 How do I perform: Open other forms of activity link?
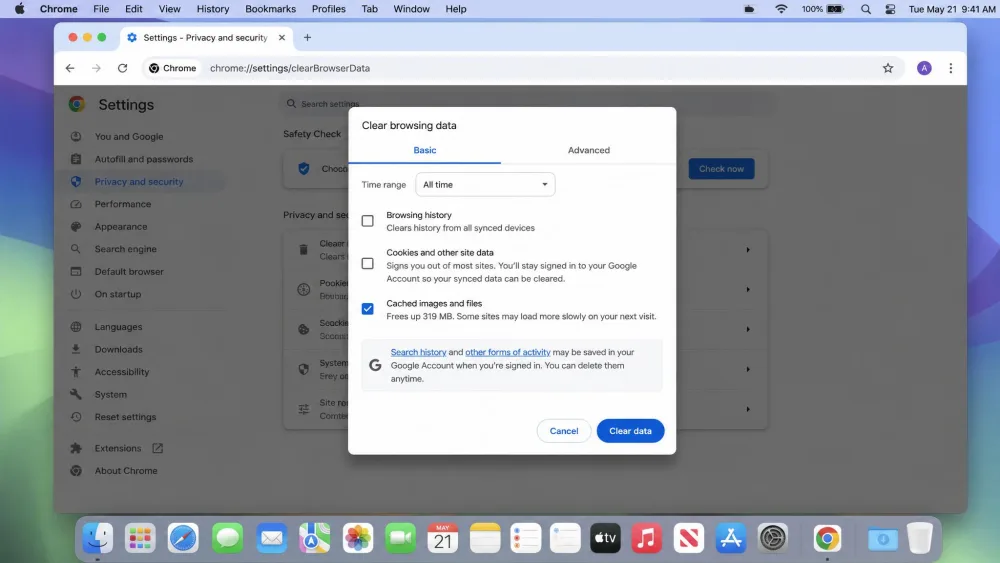click(508, 352)
